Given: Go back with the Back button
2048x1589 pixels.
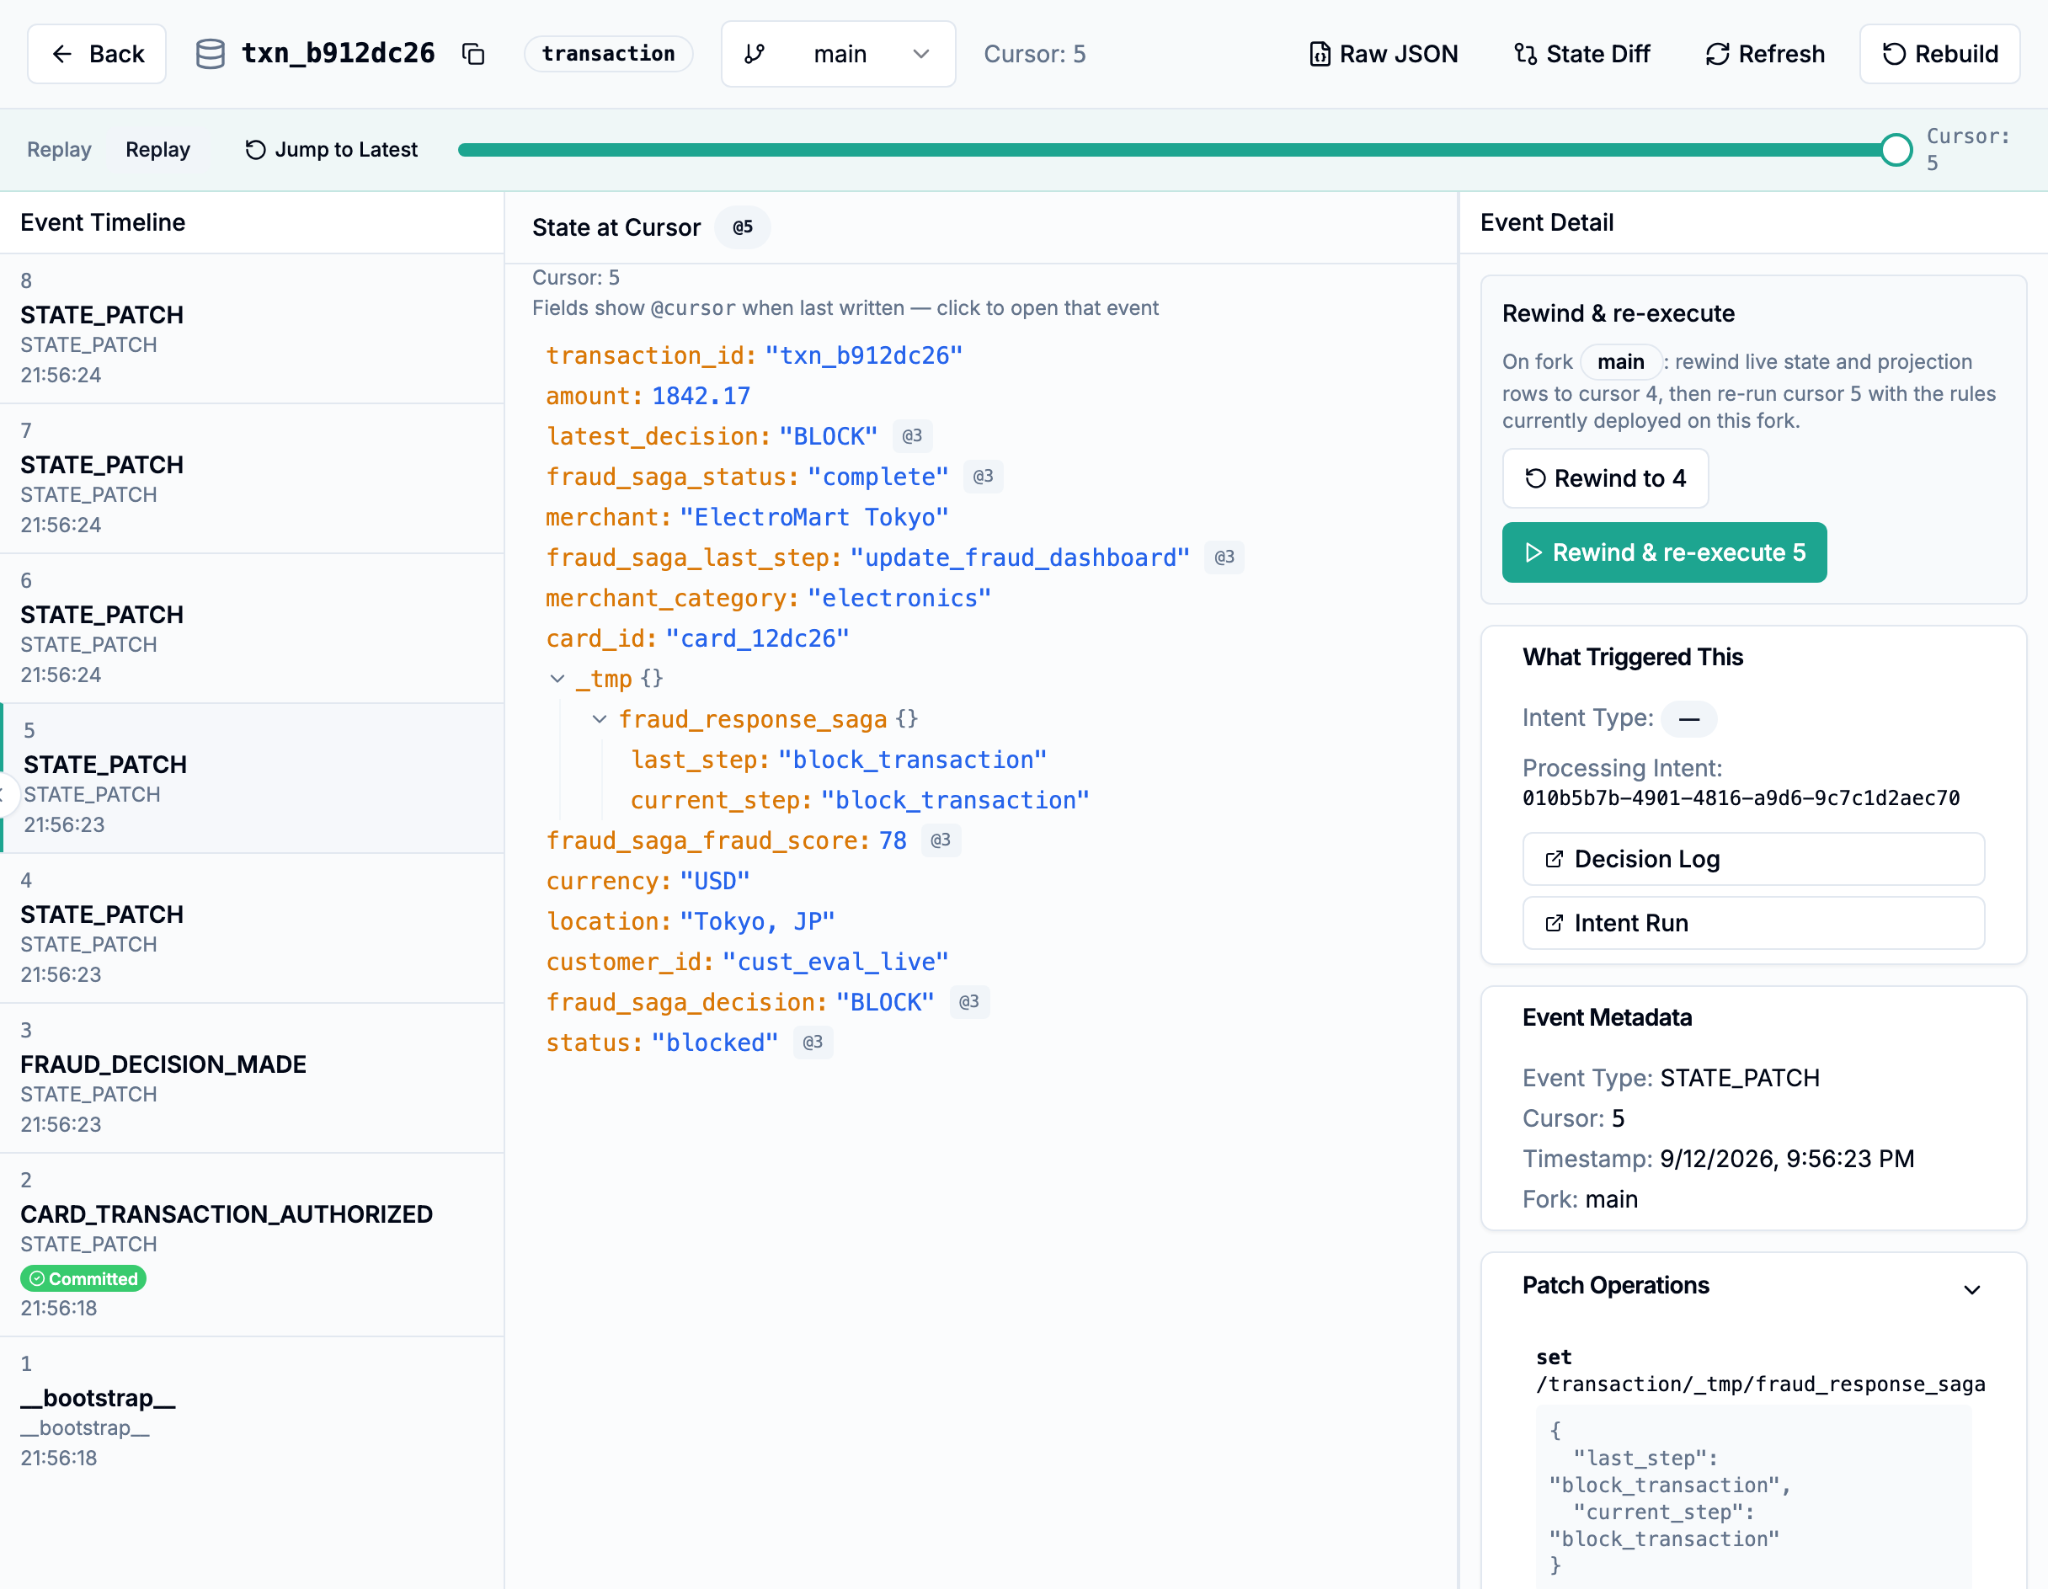Looking at the screenshot, I should click(x=97, y=54).
